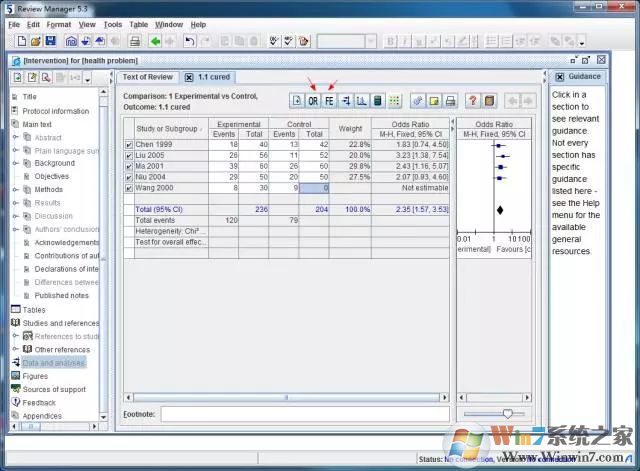Click the Footnote input field
This screenshot has height=471, width=640.
[x=304, y=413]
